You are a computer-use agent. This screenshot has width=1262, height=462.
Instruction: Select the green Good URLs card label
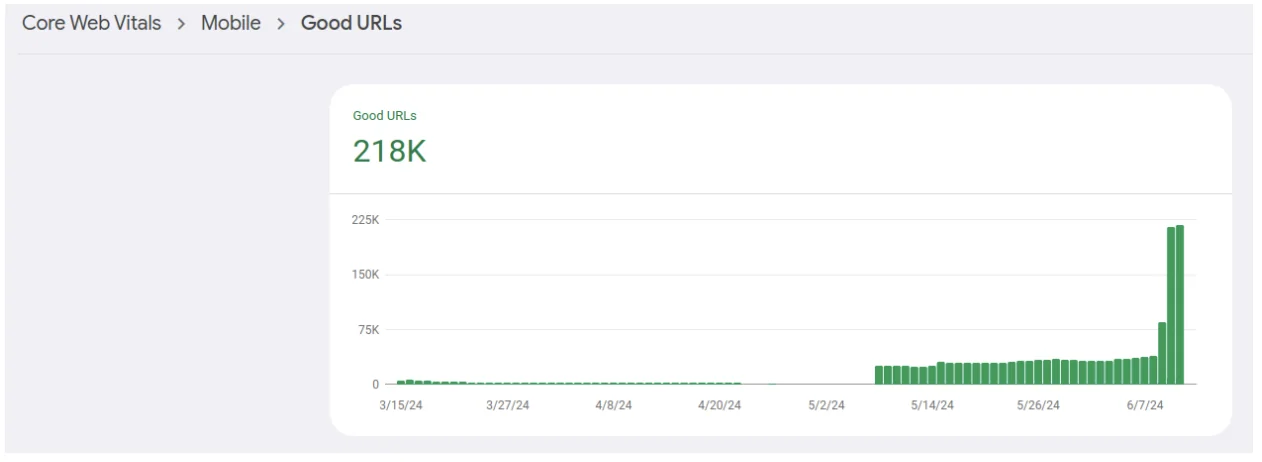click(384, 116)
